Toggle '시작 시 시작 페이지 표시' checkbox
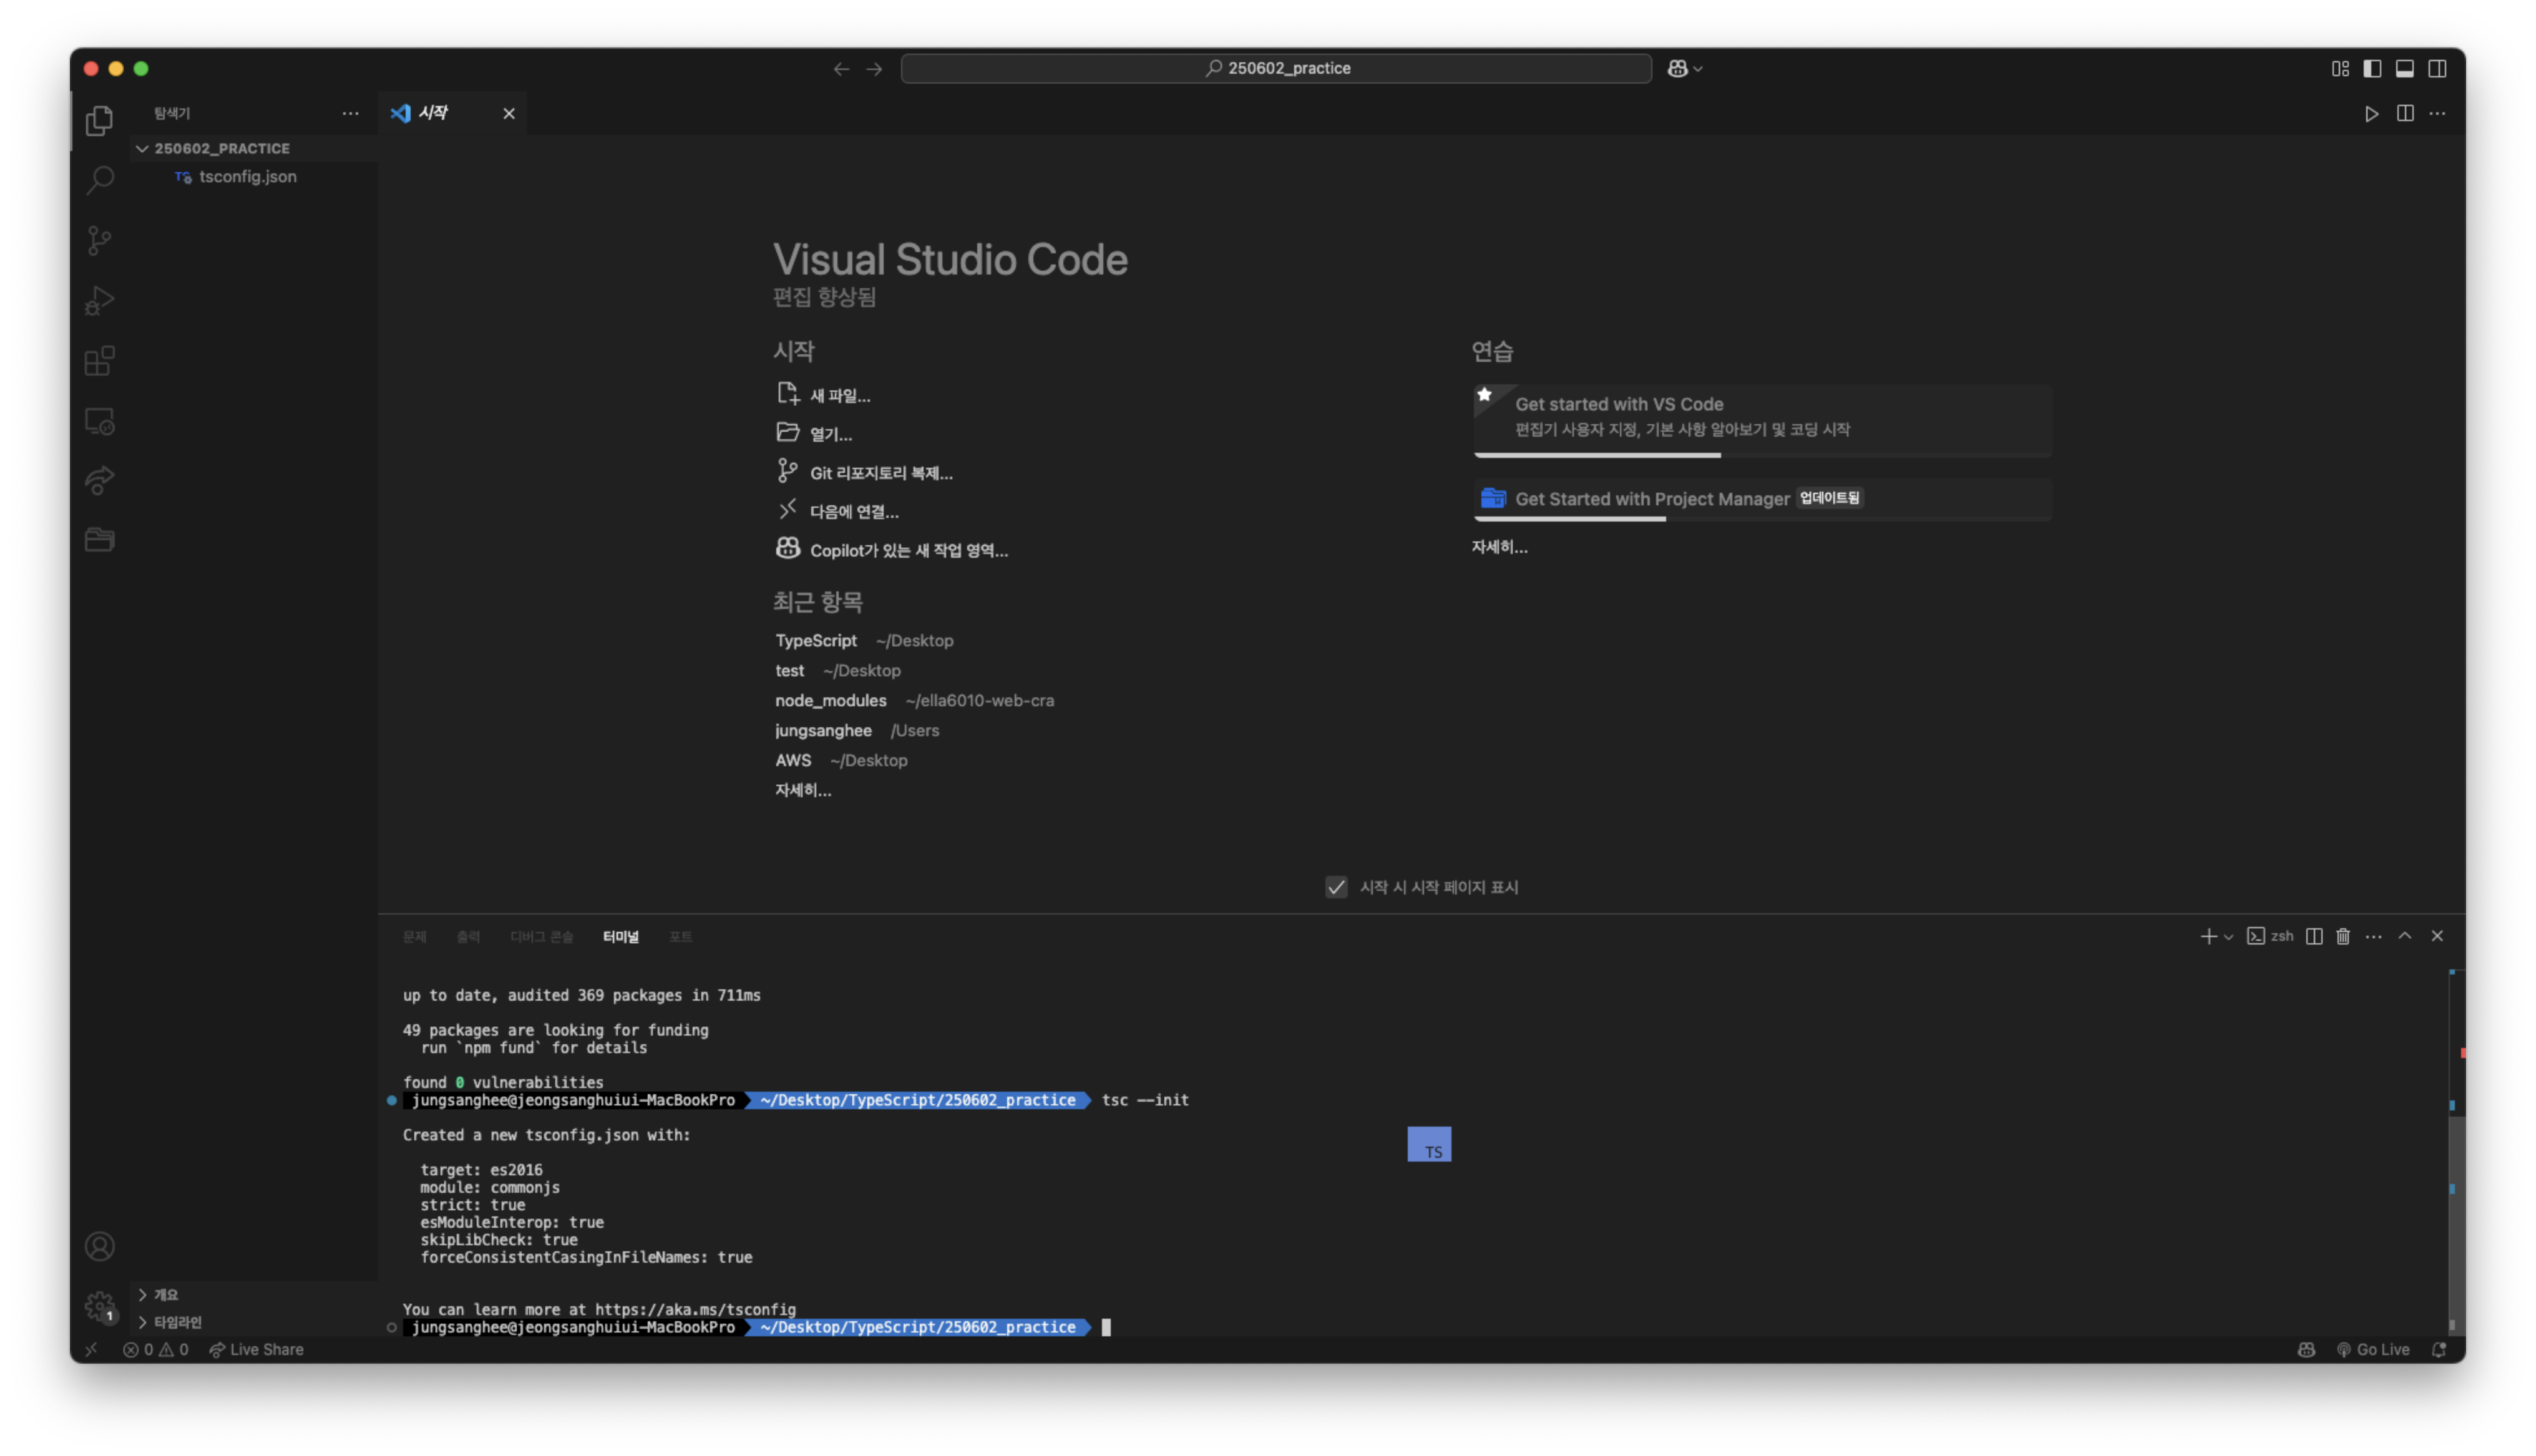This screenshot has width=2536, height=1456. [x=1336, y=887]
